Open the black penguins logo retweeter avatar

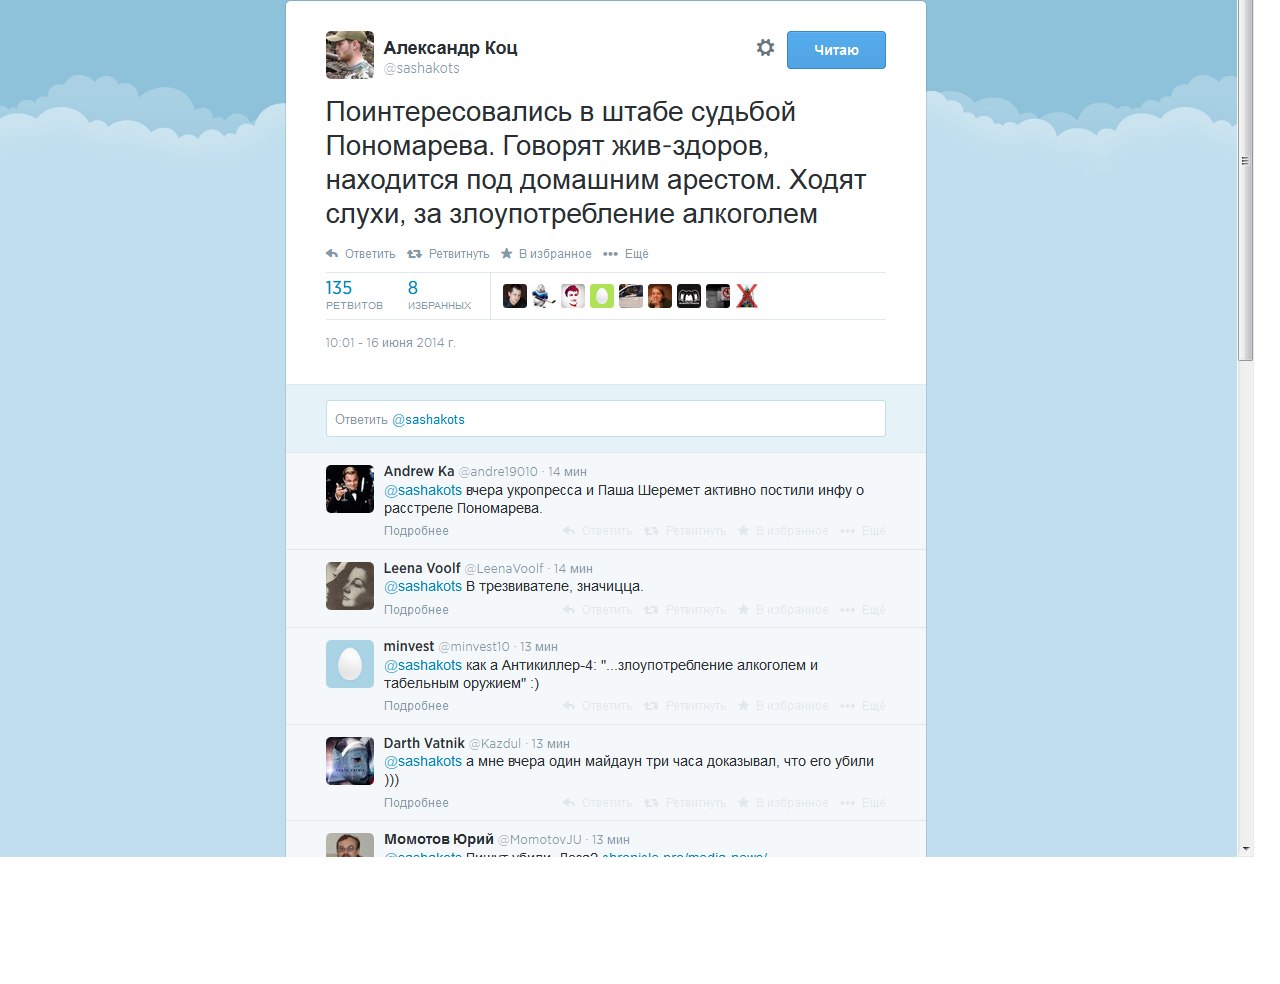point(689,296)
